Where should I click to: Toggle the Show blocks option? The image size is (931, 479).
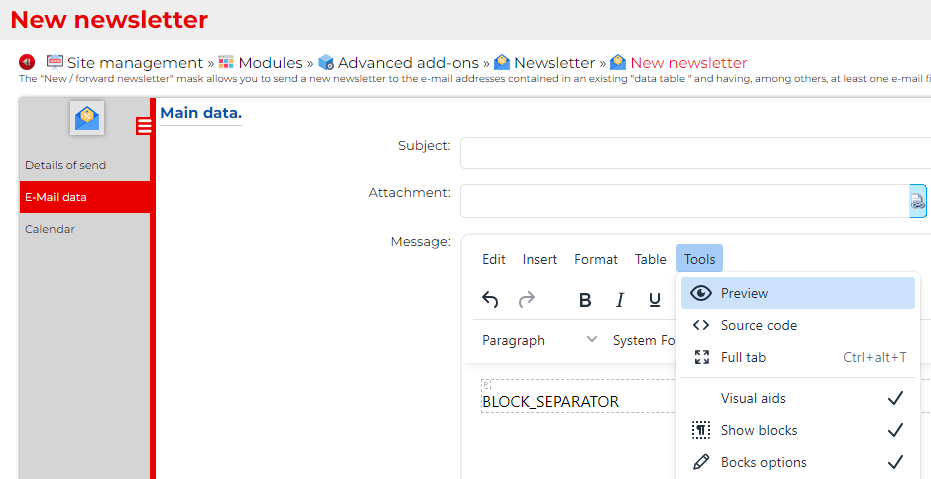coord(797,430)
